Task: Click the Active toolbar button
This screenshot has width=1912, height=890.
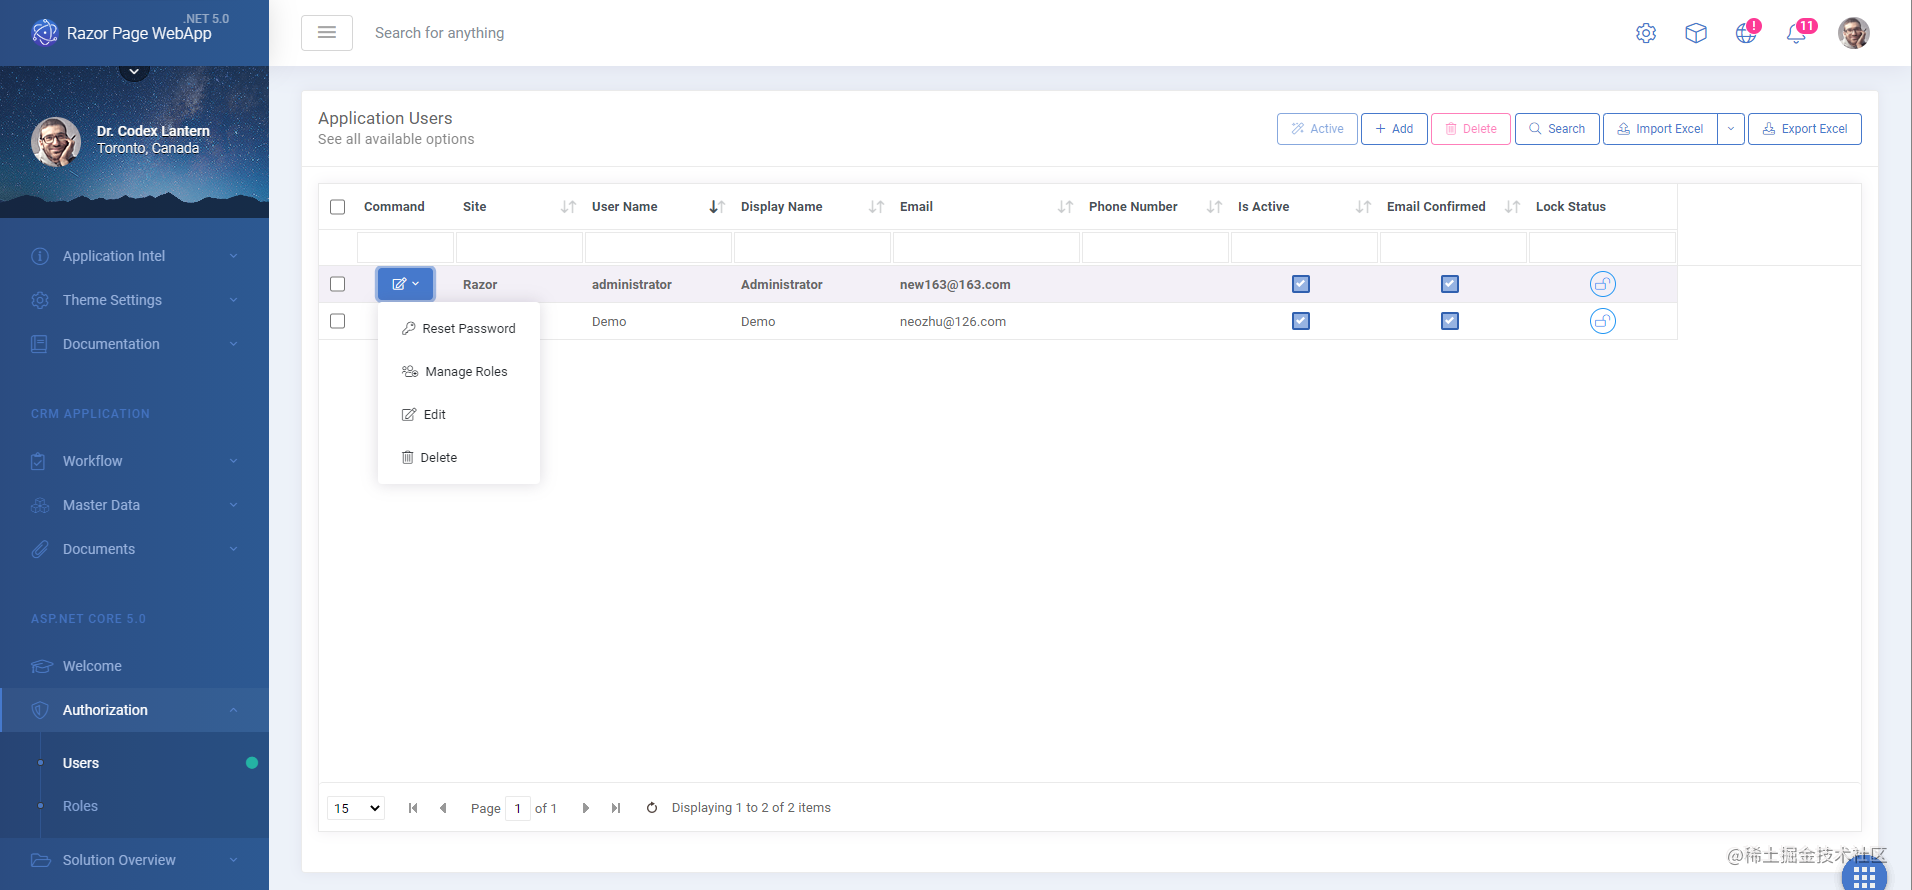Action: click(x=1317, y=129)
